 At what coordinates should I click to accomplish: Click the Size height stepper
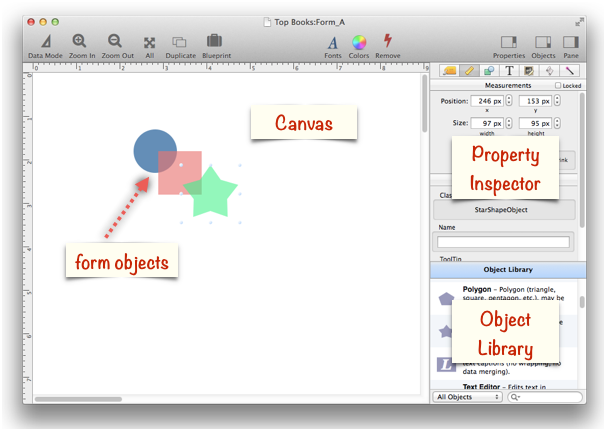tap(557, 123)
